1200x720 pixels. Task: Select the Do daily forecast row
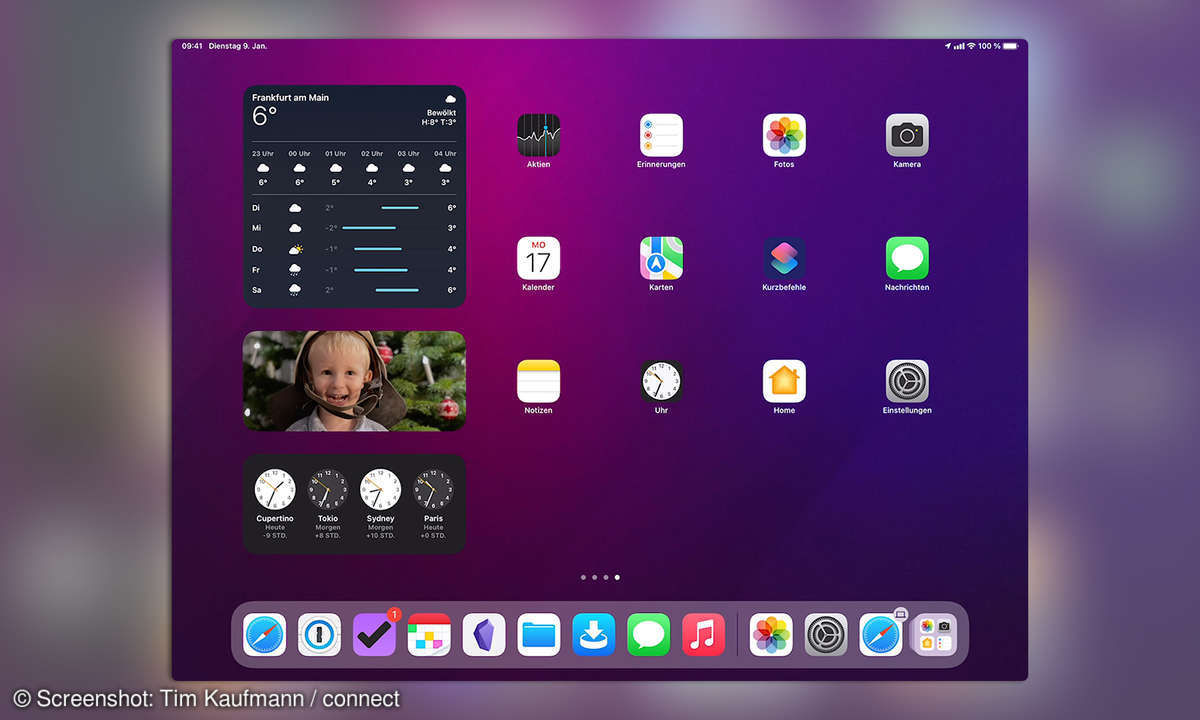(x=354, y=249)
